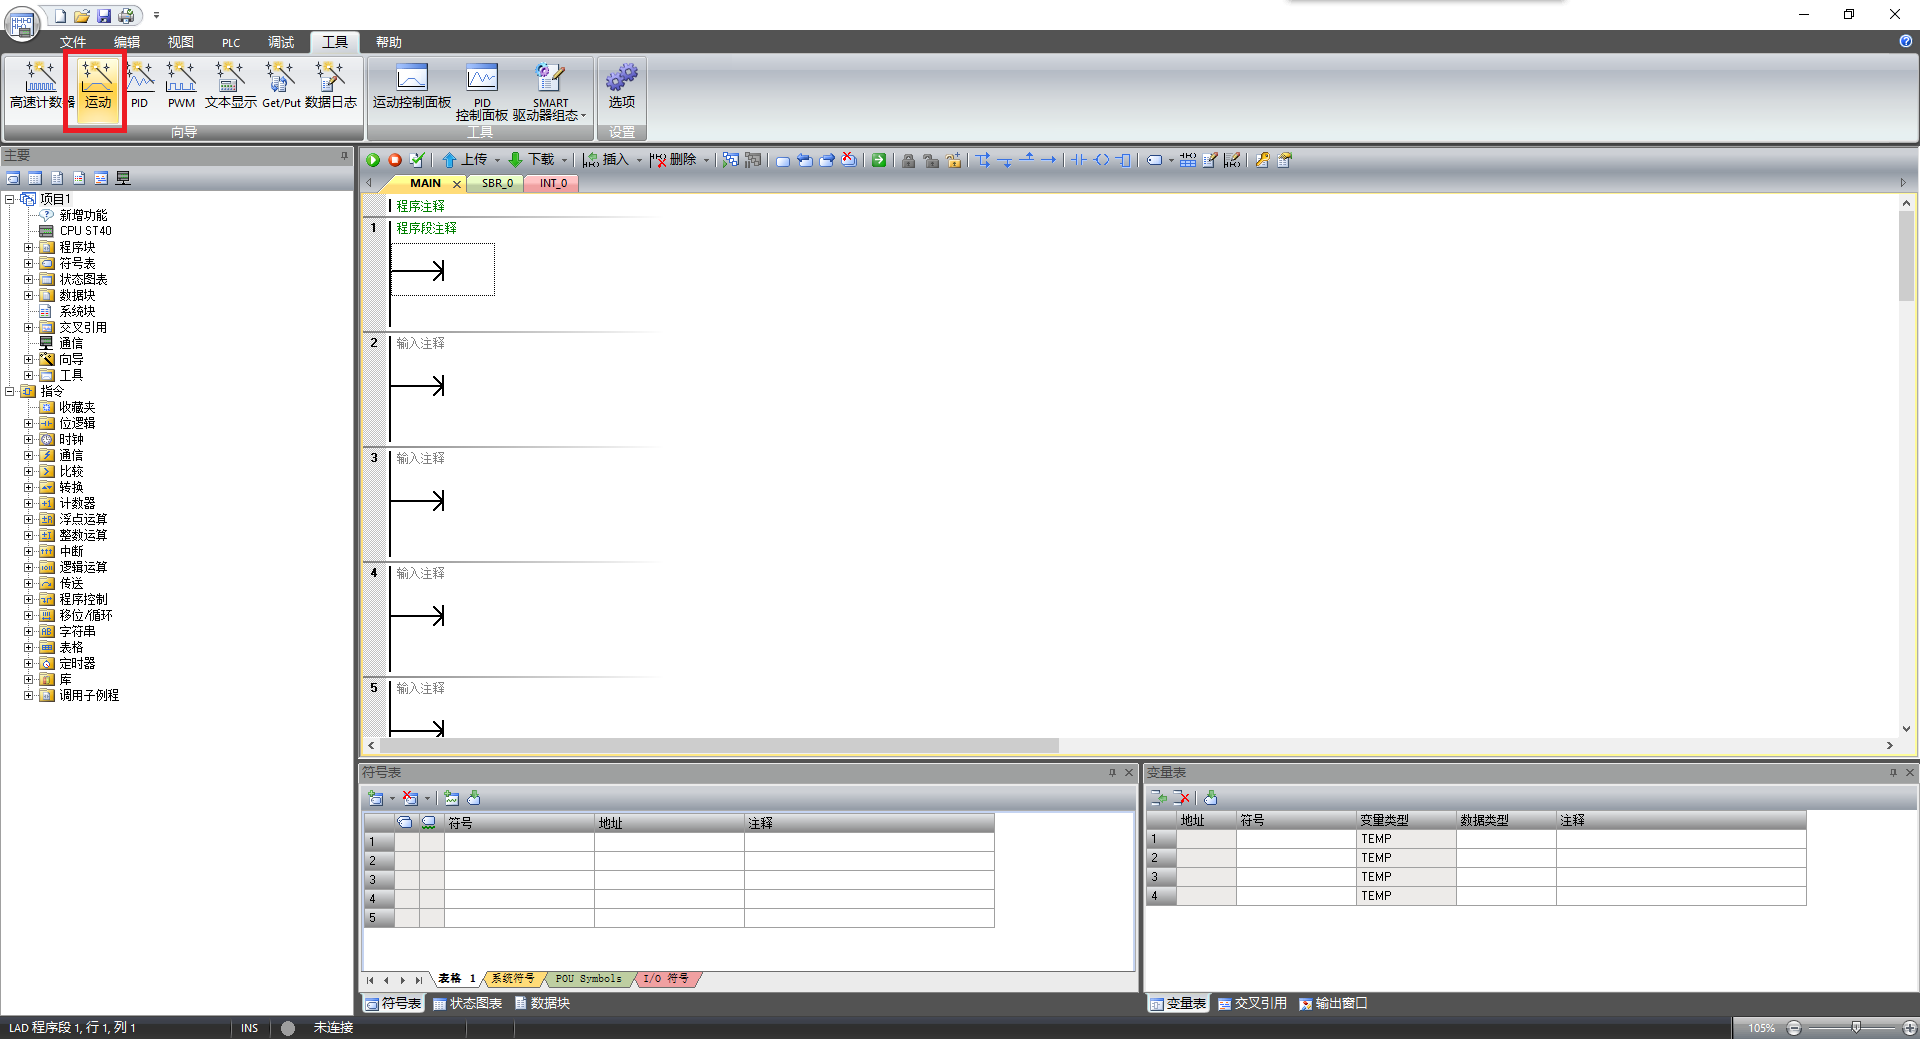Open the help question mark icon
This screenshot has height=1039, width=1920.
1906,41
